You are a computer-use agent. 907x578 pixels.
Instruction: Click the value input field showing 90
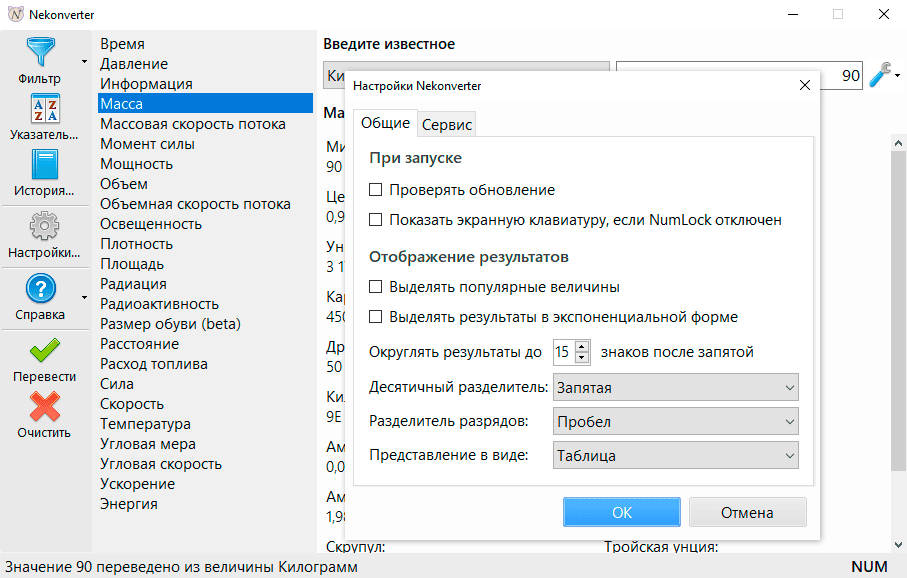tap(739, 75)
